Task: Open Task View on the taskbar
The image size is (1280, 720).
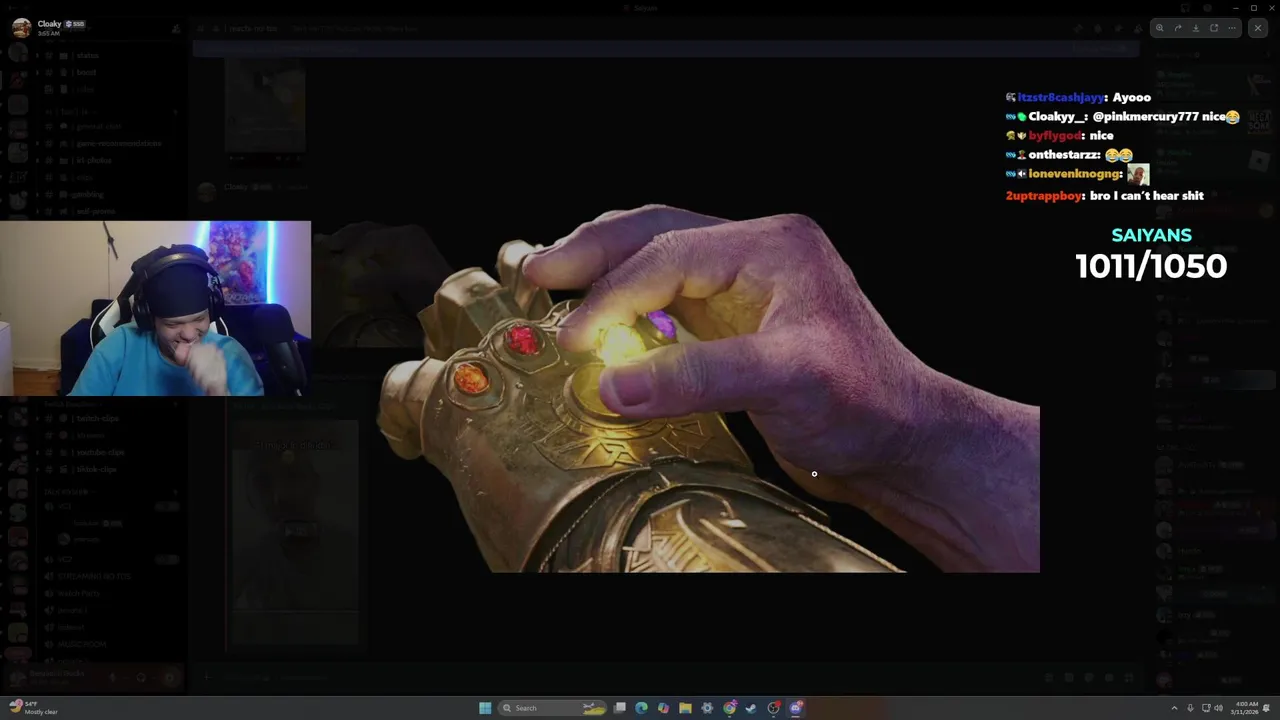Action: [x=620, y=708]
